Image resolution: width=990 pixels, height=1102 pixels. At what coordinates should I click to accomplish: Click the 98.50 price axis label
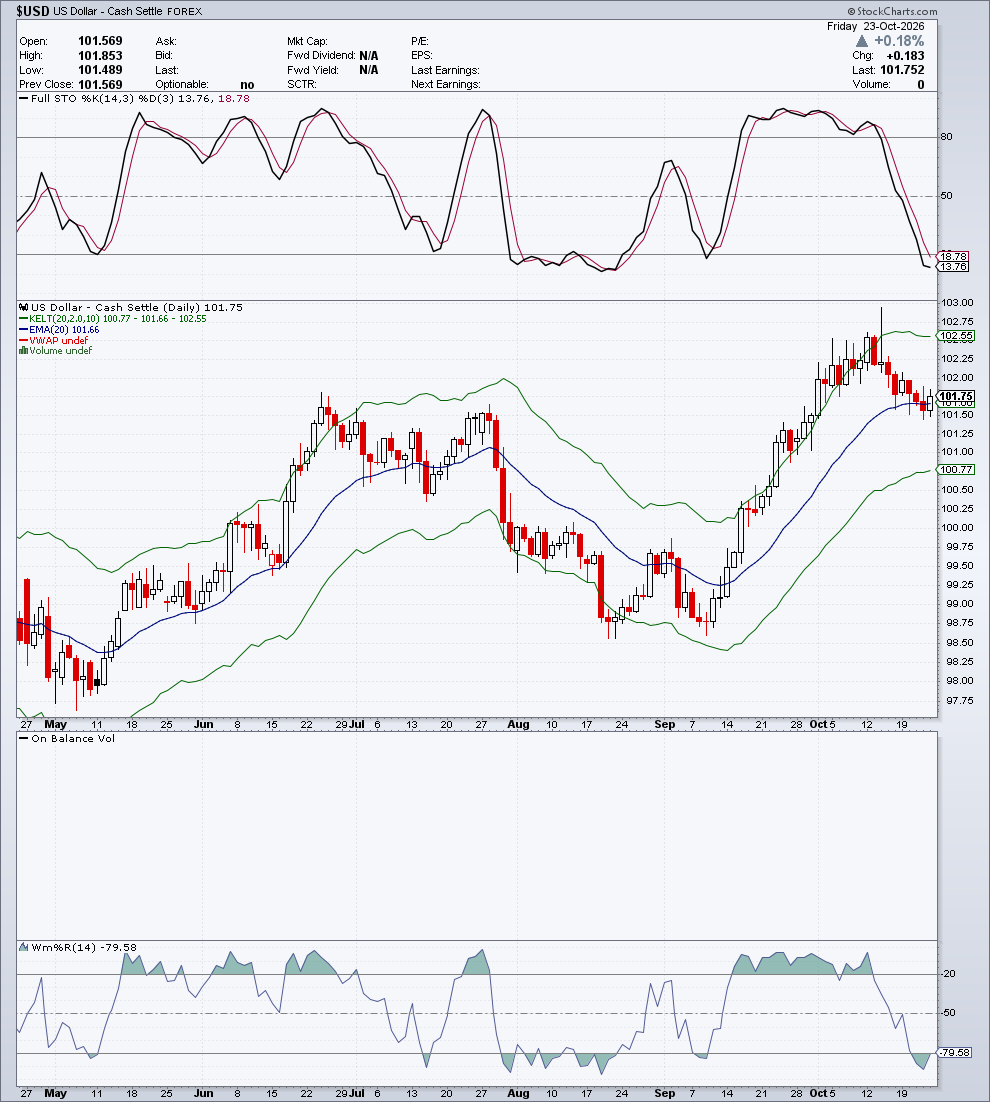(x=959, y=642)
